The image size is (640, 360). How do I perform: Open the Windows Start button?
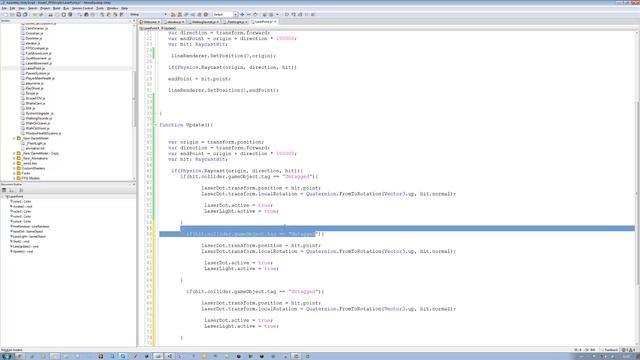click(x=7, y=356)
